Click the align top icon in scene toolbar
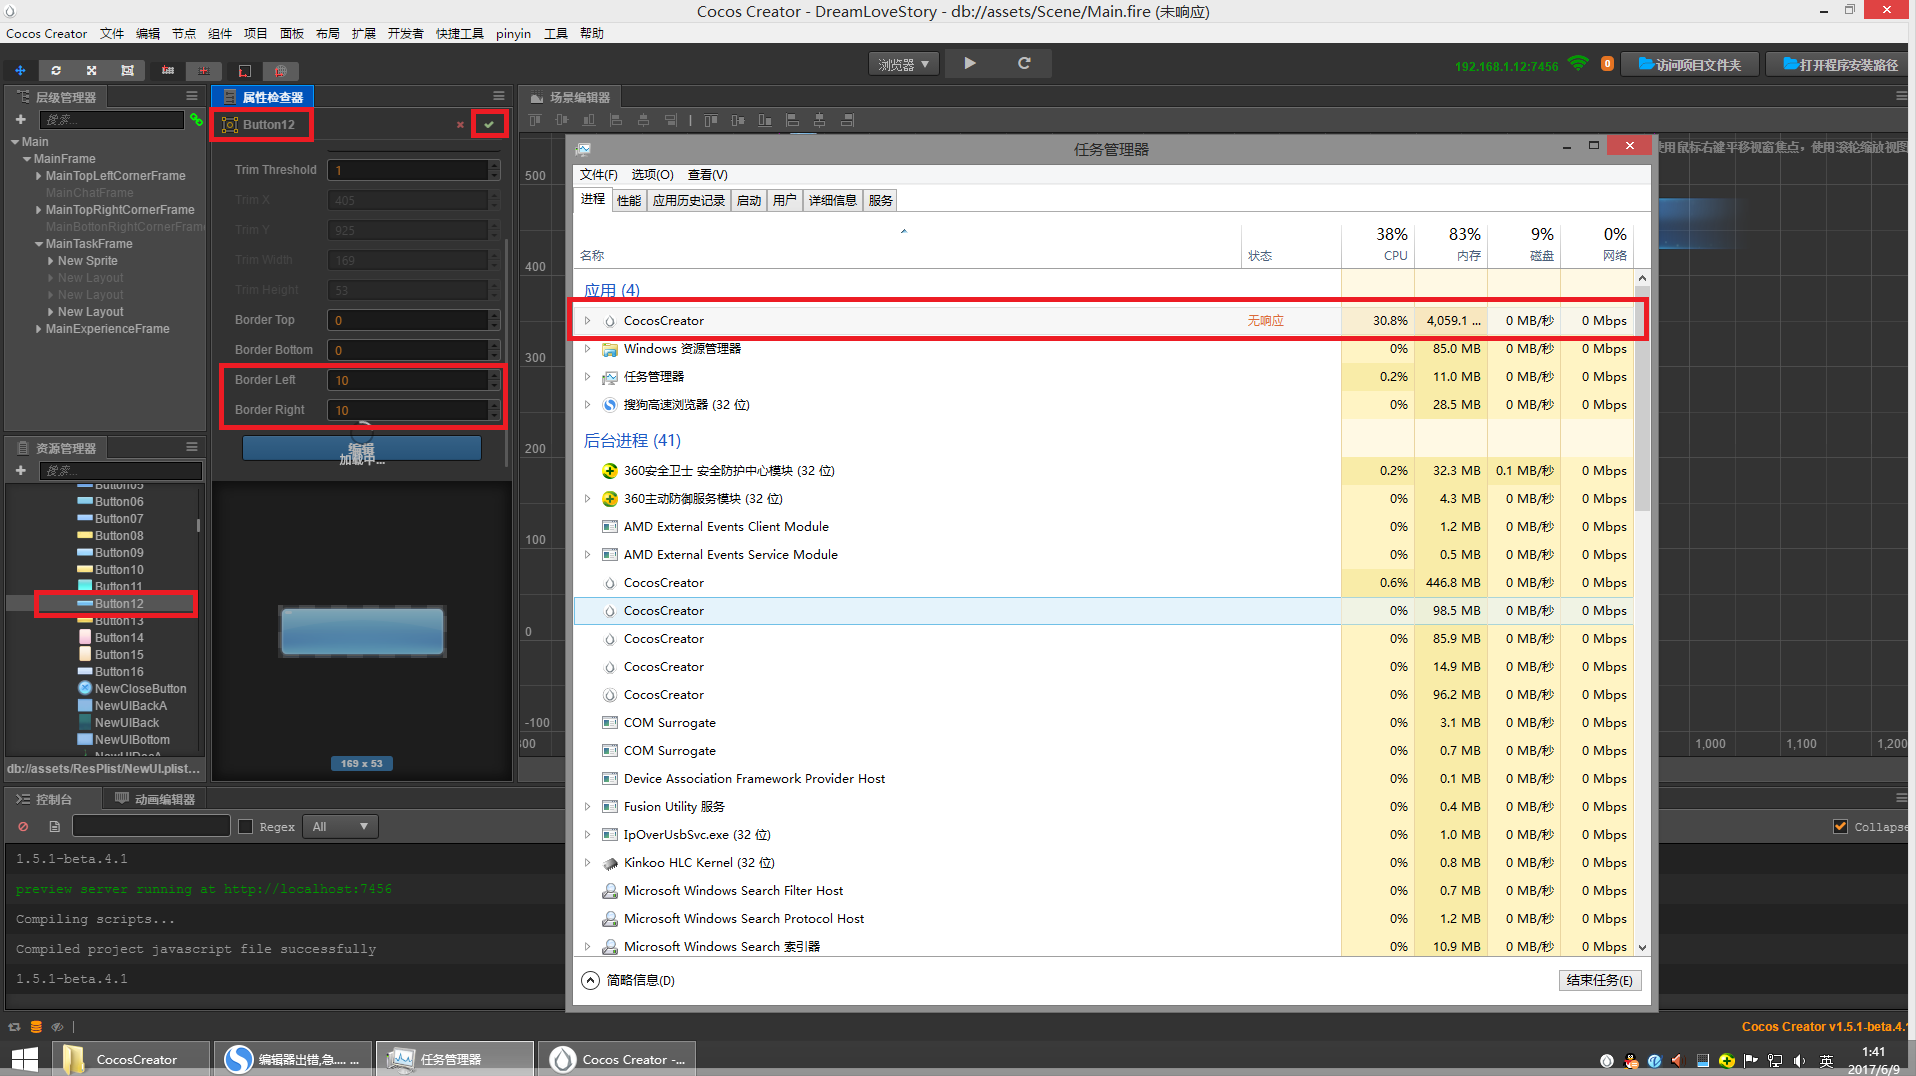This screenshot has height=1076, width=1916. tap(535, 120)
